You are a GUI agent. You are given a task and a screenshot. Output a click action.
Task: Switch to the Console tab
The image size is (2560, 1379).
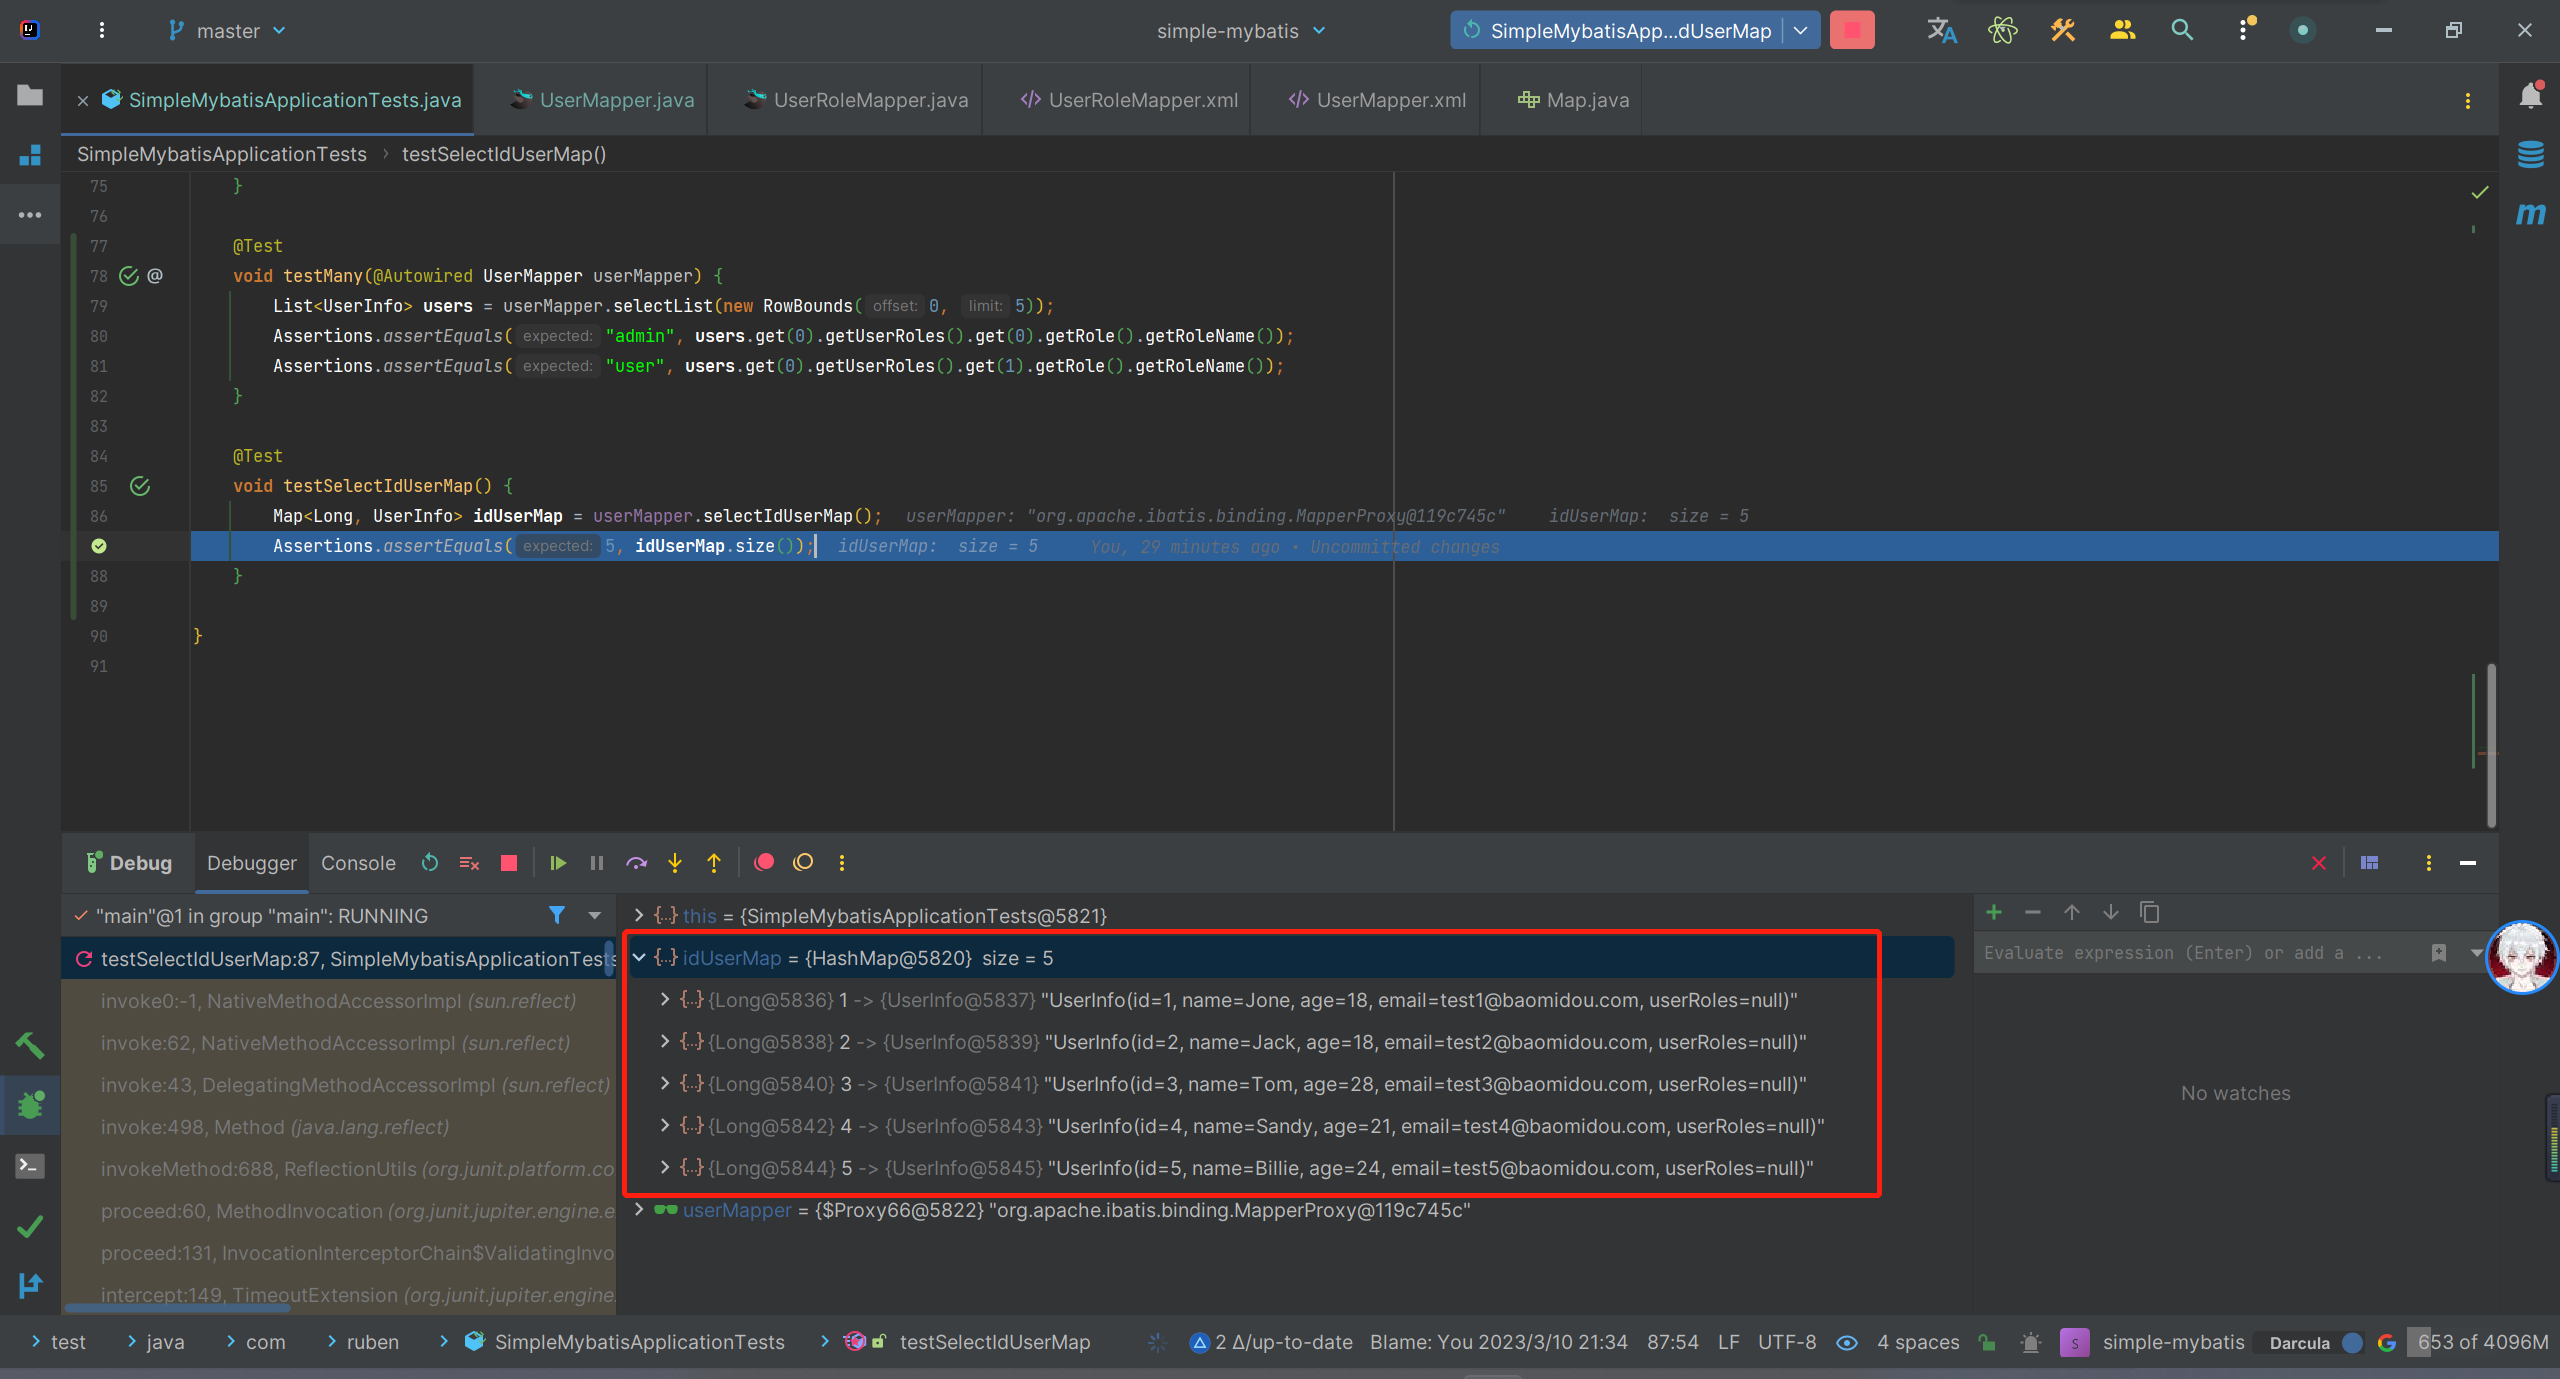coord(358,863)
